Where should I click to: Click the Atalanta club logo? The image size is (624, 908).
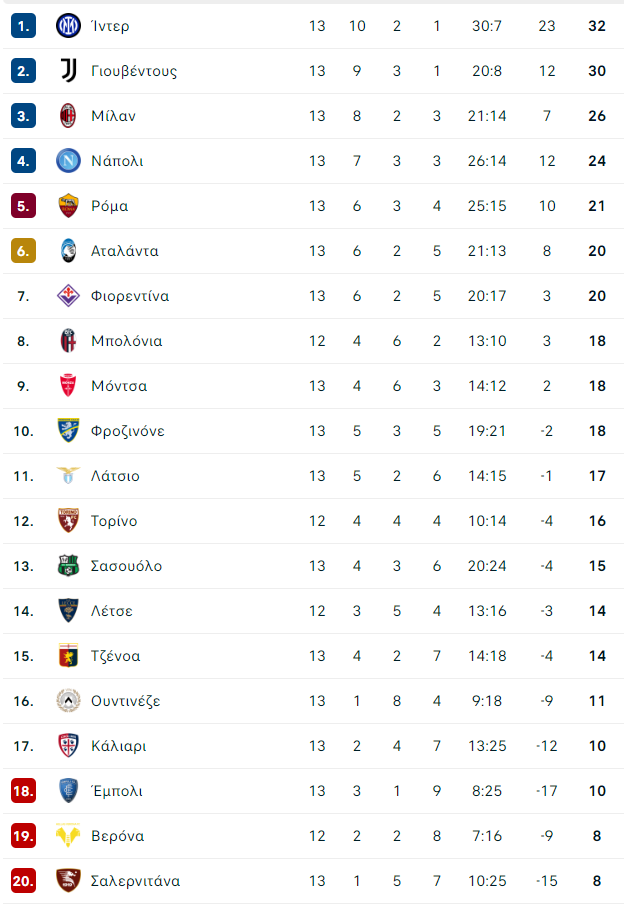click(x=68, y=251)
